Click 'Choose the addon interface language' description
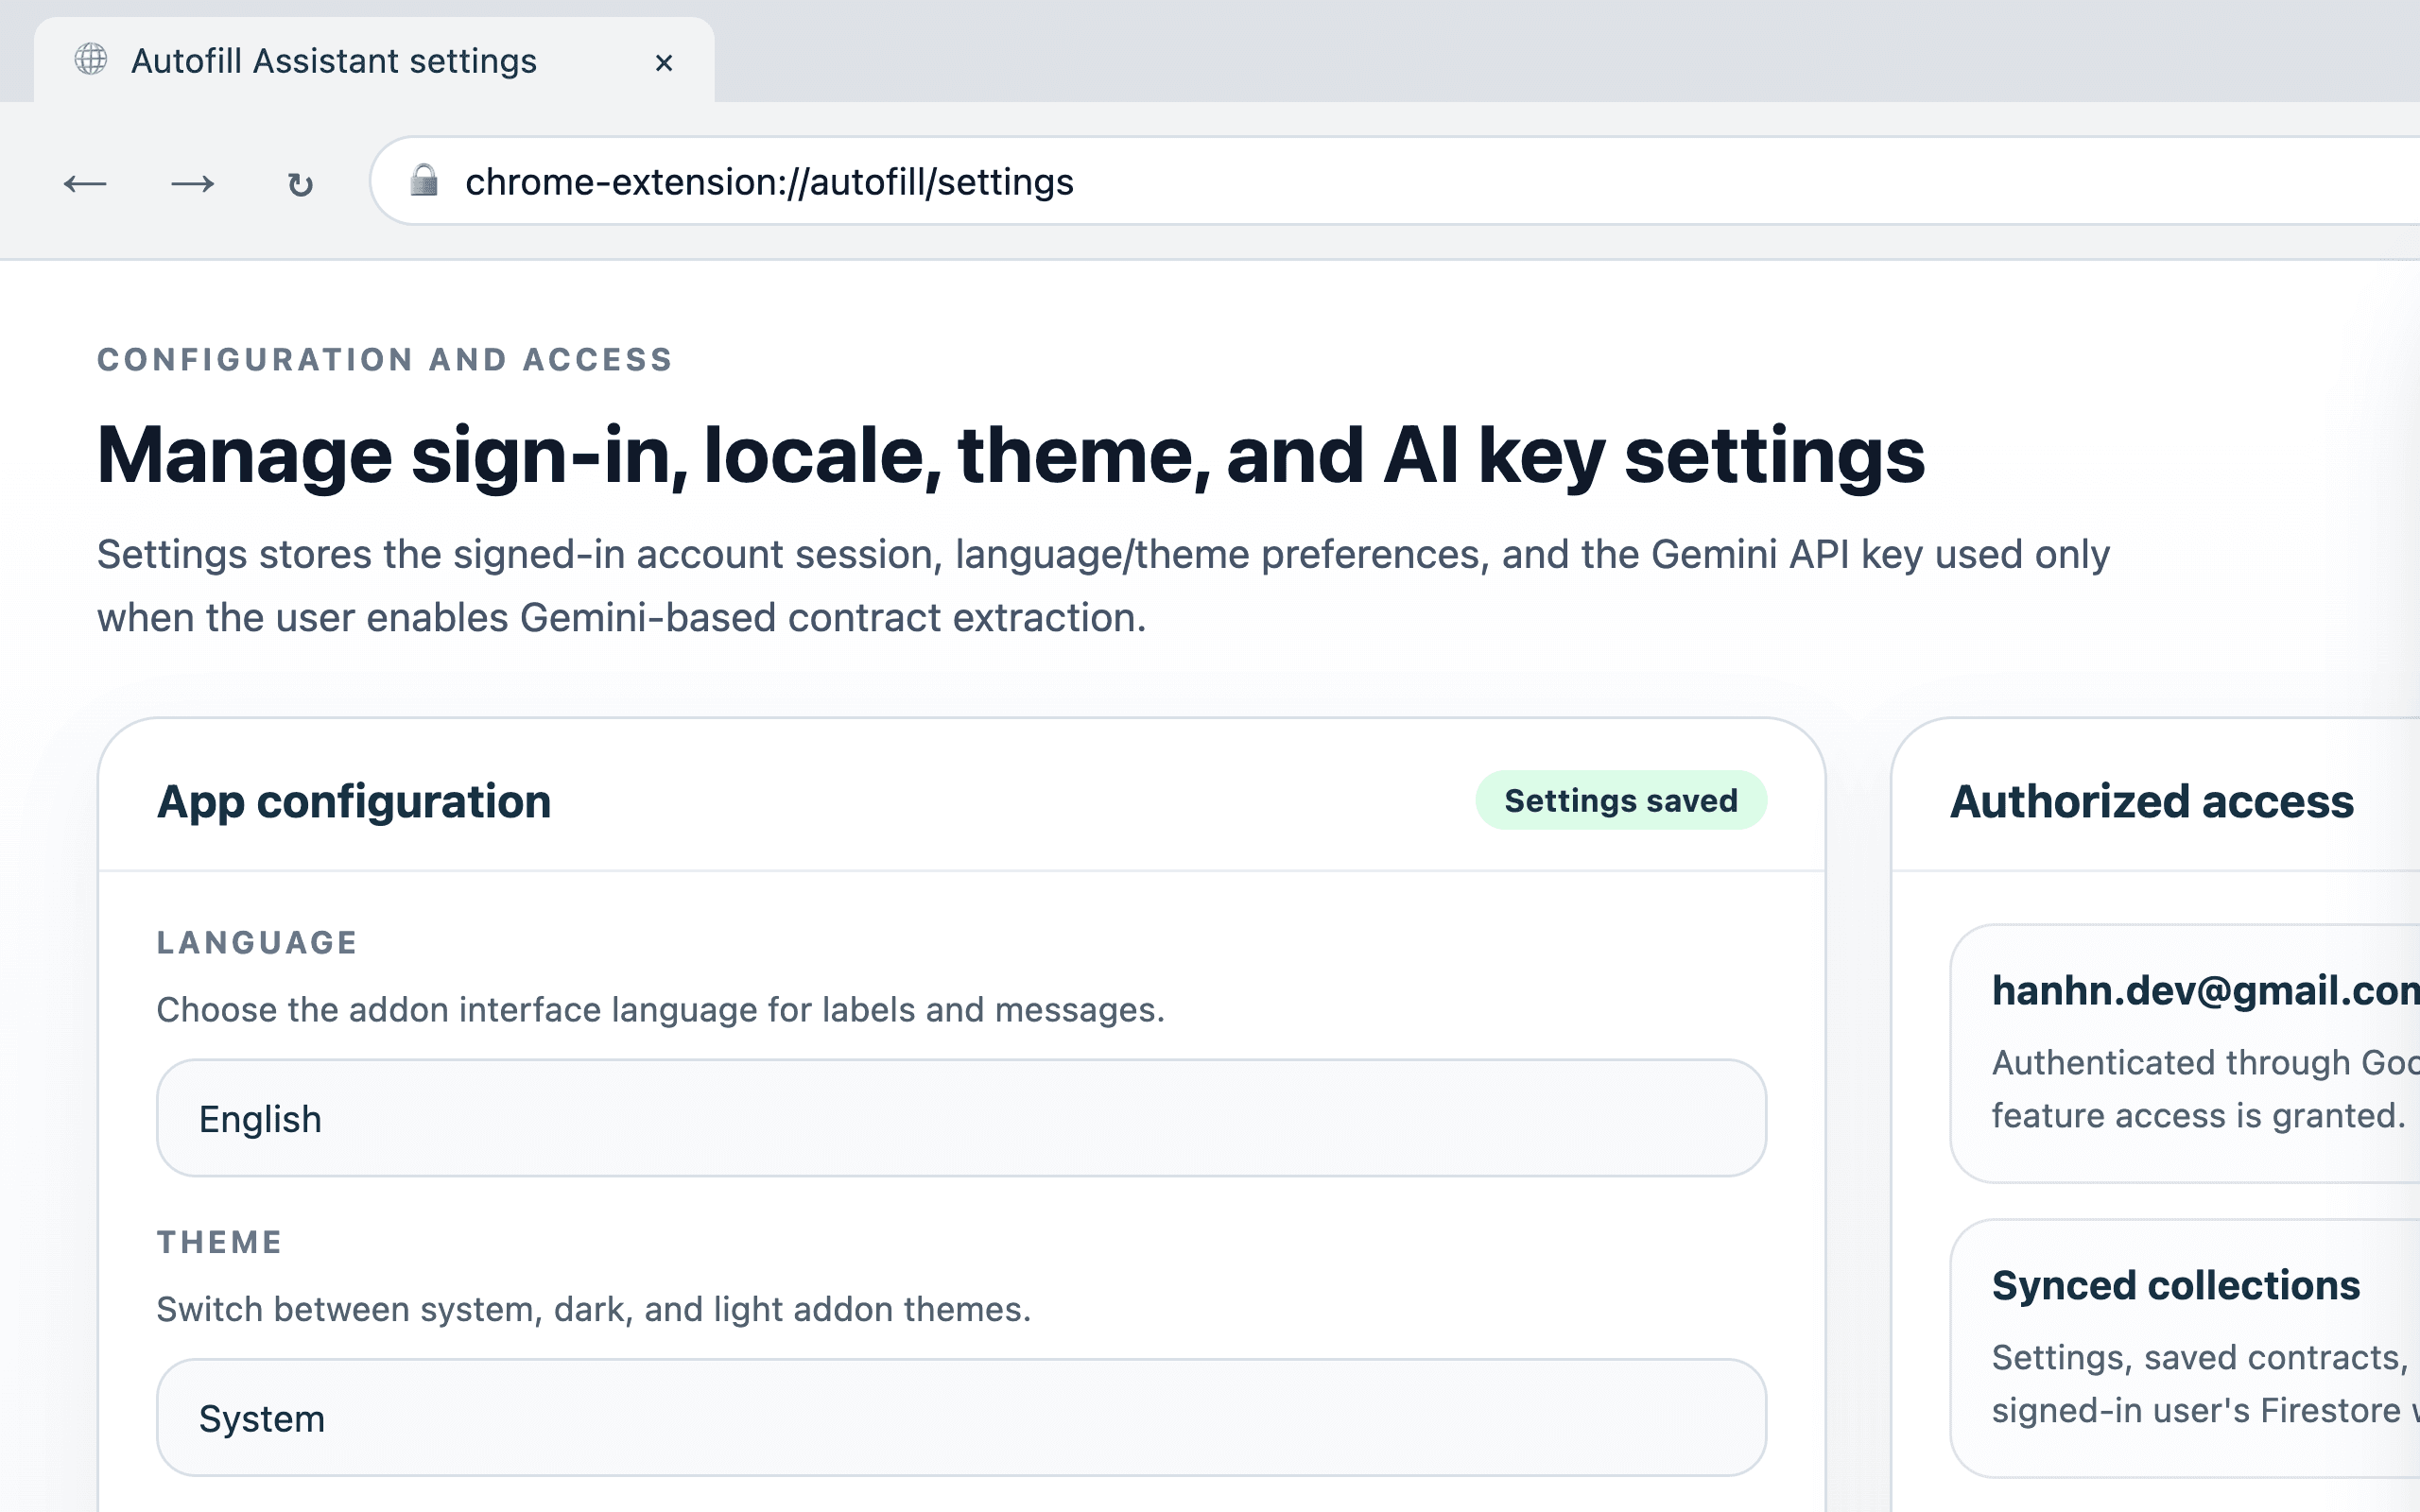The image size is (2420, 1512). click(x=661, y=1009)
